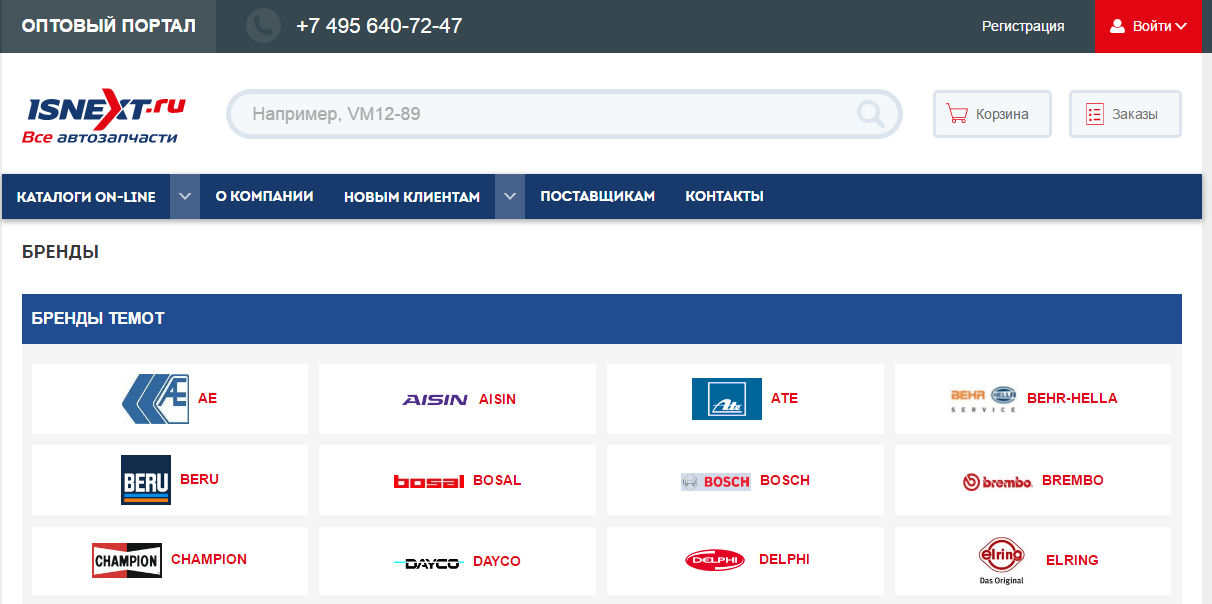Click the Bosal brand logo
Screen dimensions: 1212x604
point(429,481)
